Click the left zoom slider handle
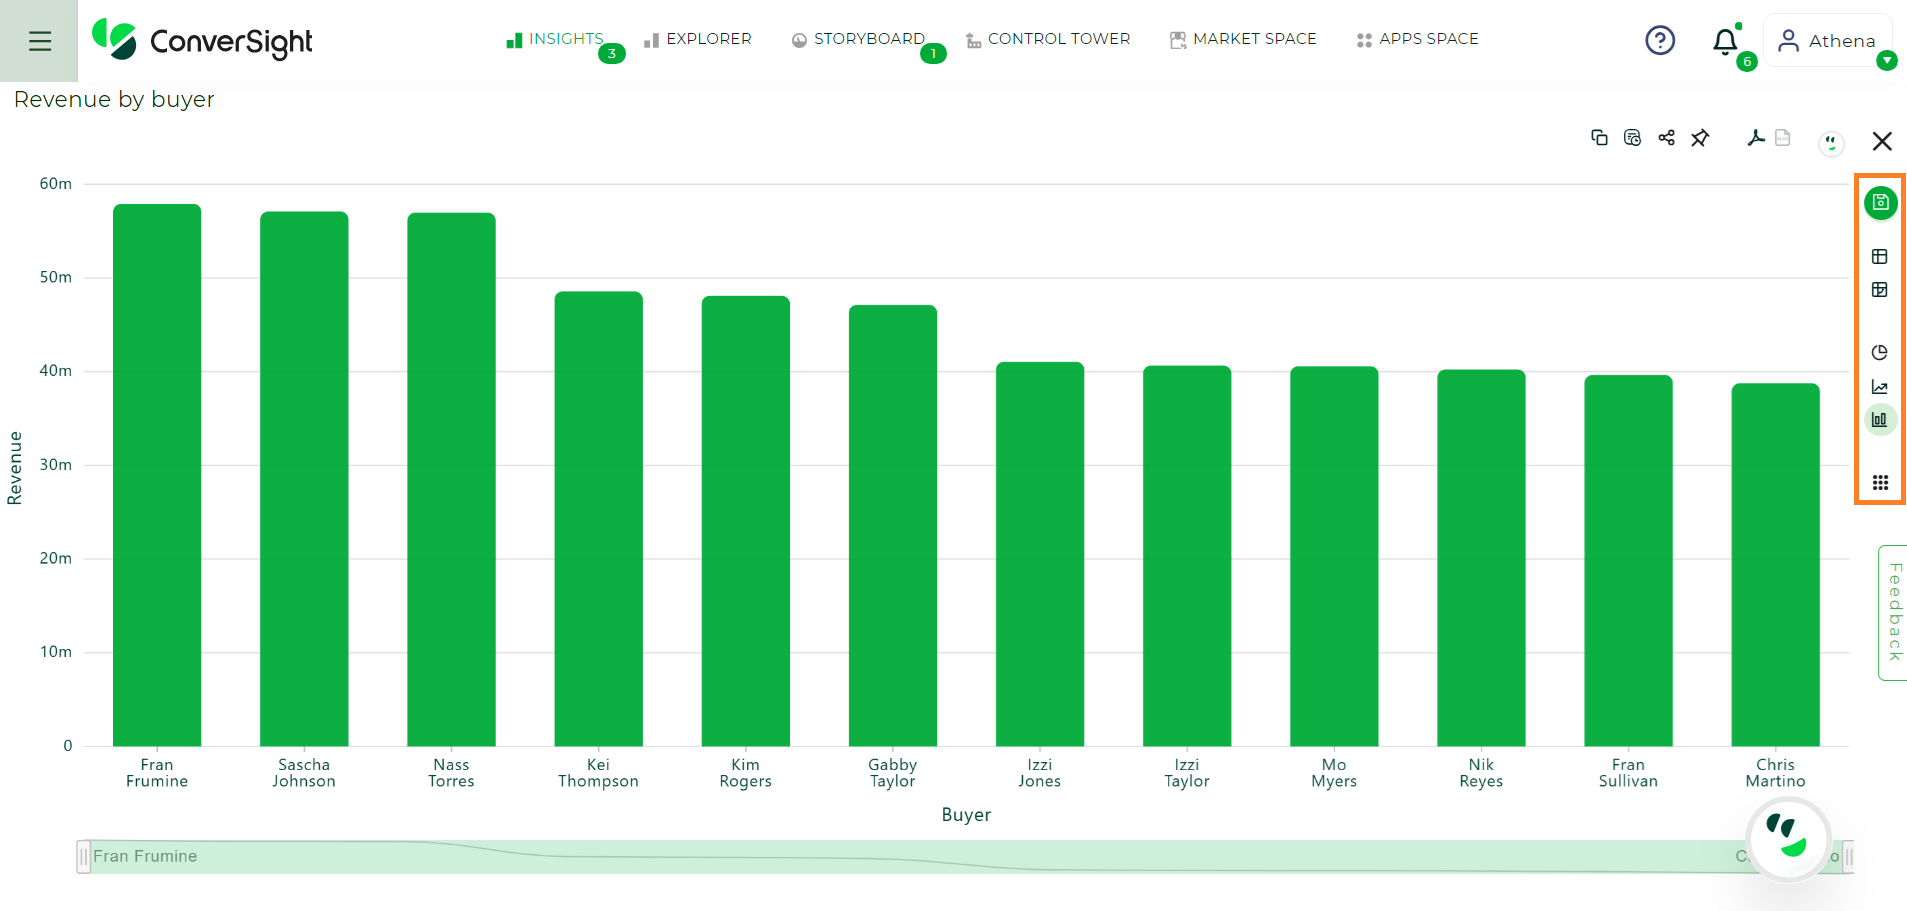The width and height of the screenshot is (1907, 911). pyautogui.click(x=84, y=857)
